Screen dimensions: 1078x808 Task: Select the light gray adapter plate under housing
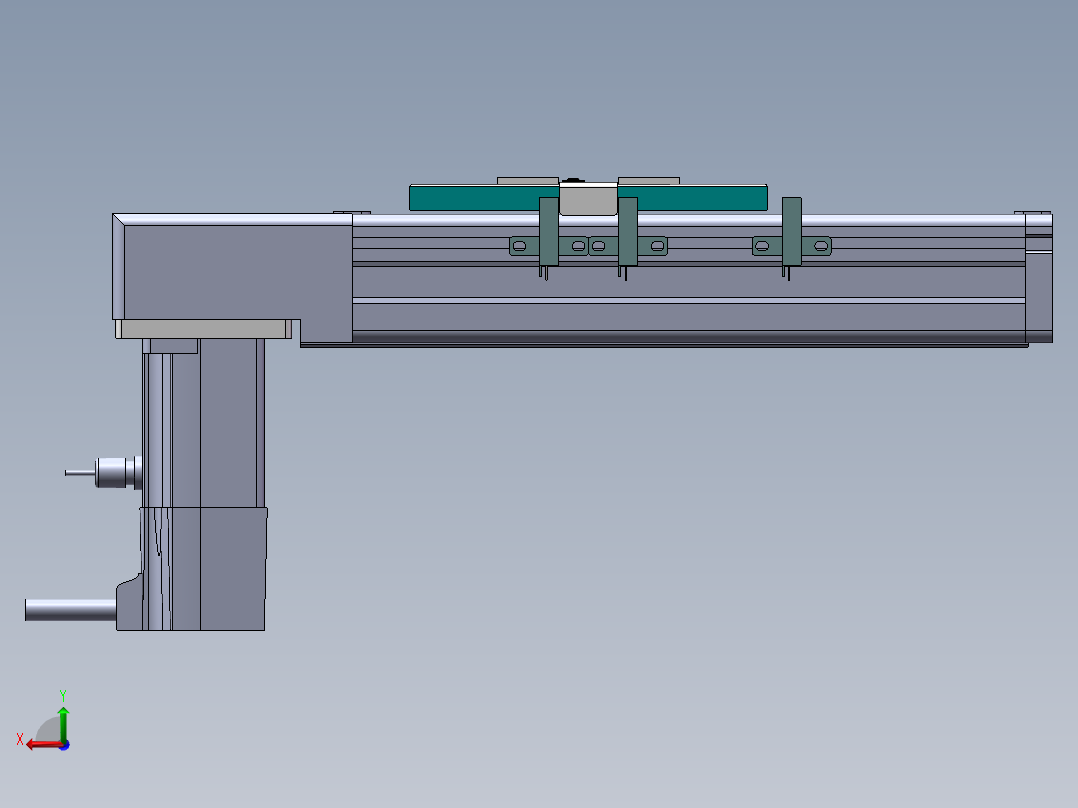pos(203,329)
